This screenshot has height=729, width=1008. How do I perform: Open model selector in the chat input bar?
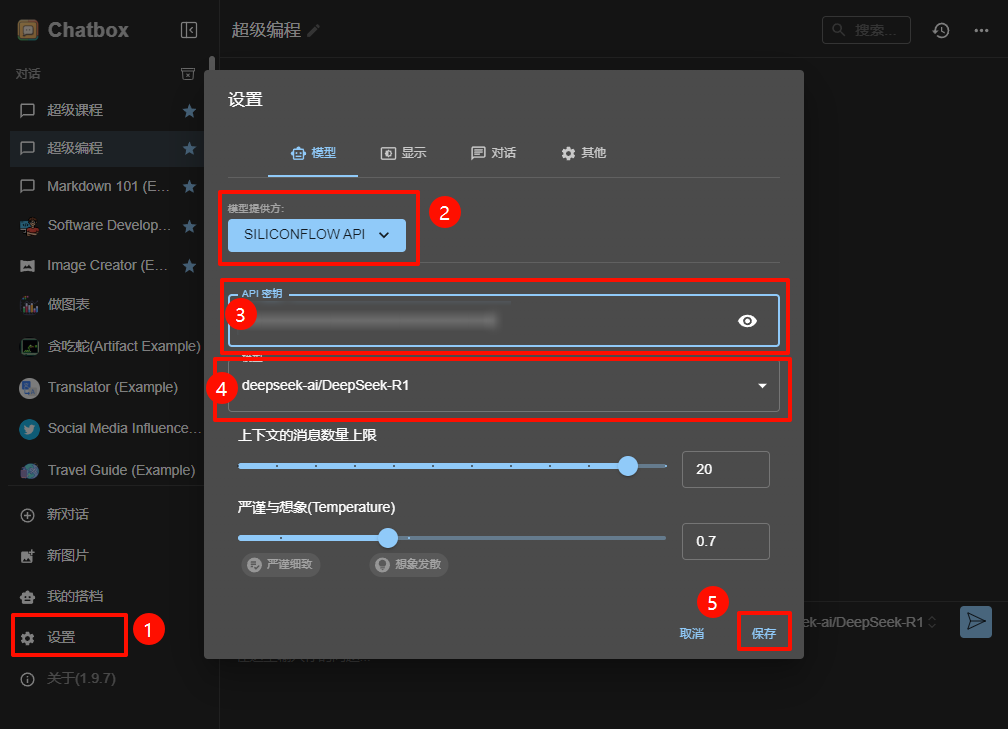[870, 622]
